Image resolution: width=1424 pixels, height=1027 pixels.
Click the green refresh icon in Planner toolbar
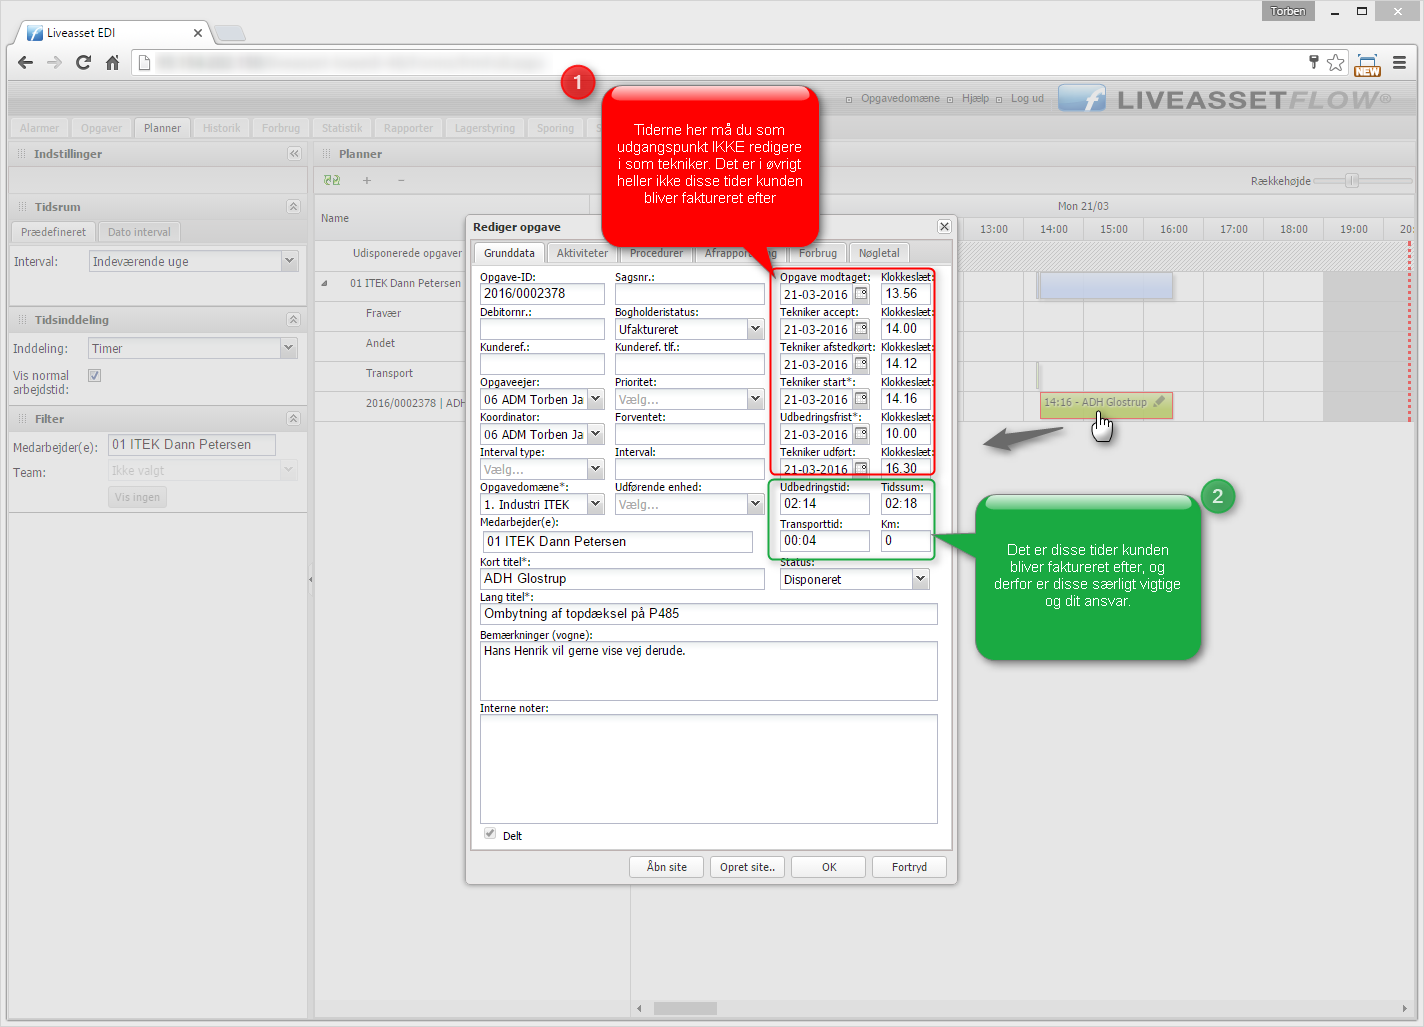332,181
